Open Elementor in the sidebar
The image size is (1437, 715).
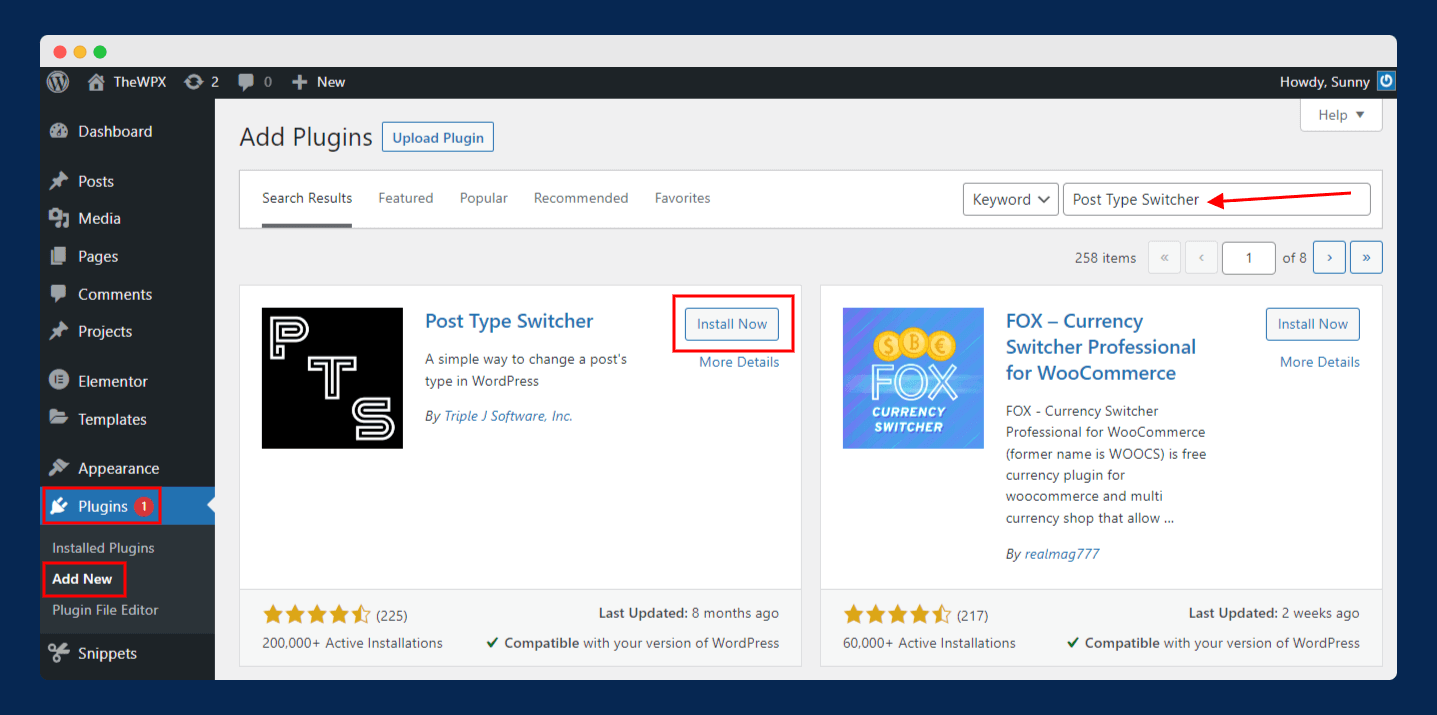coord(112,381)
